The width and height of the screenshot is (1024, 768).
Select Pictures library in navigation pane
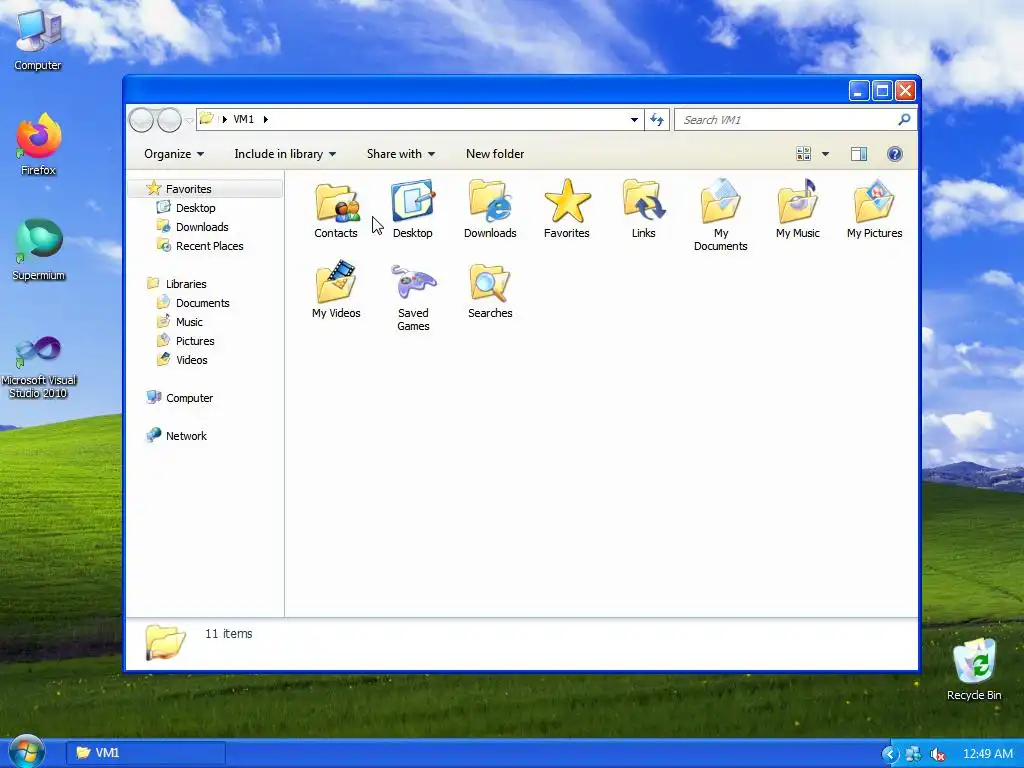pyautogui.click(x=195, y=341)
